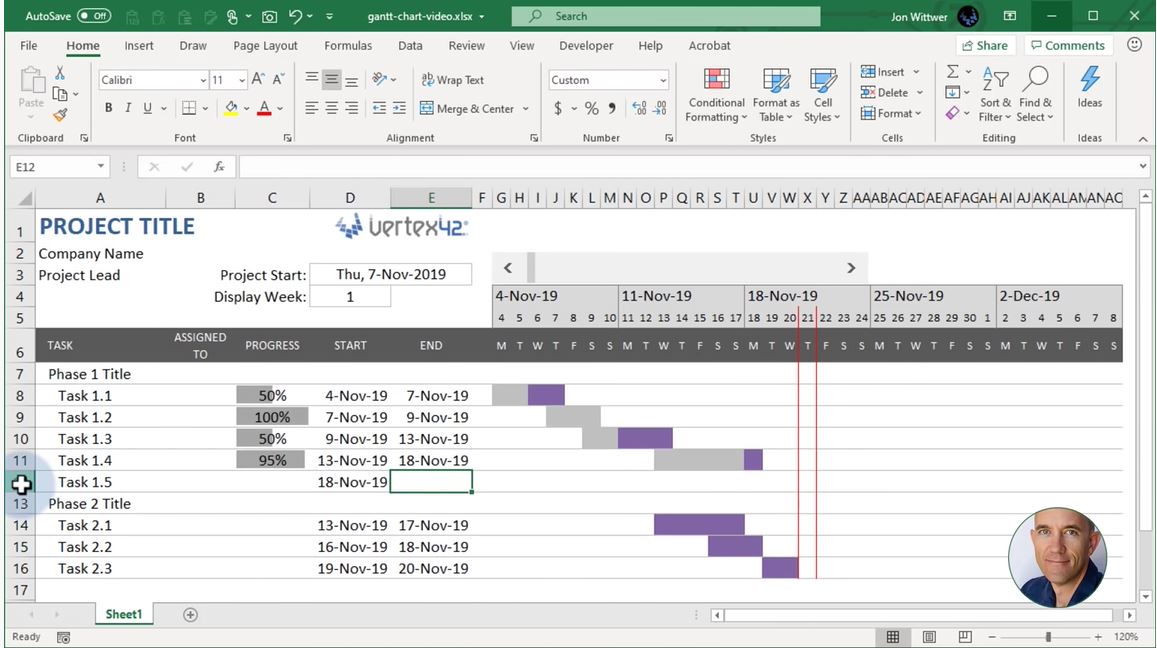Viewport: 1157px width, 648px height.
Task: Open the Formulas ribbon tab
Action: coord(348,45)
